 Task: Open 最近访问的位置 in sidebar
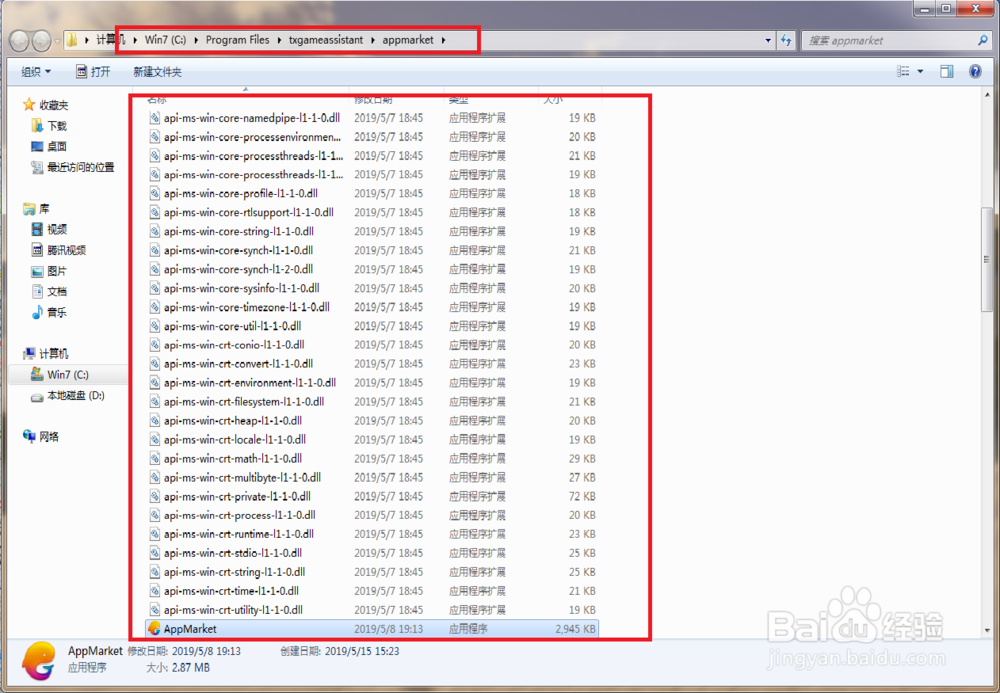pyautogui.click(x=73, y=167)
